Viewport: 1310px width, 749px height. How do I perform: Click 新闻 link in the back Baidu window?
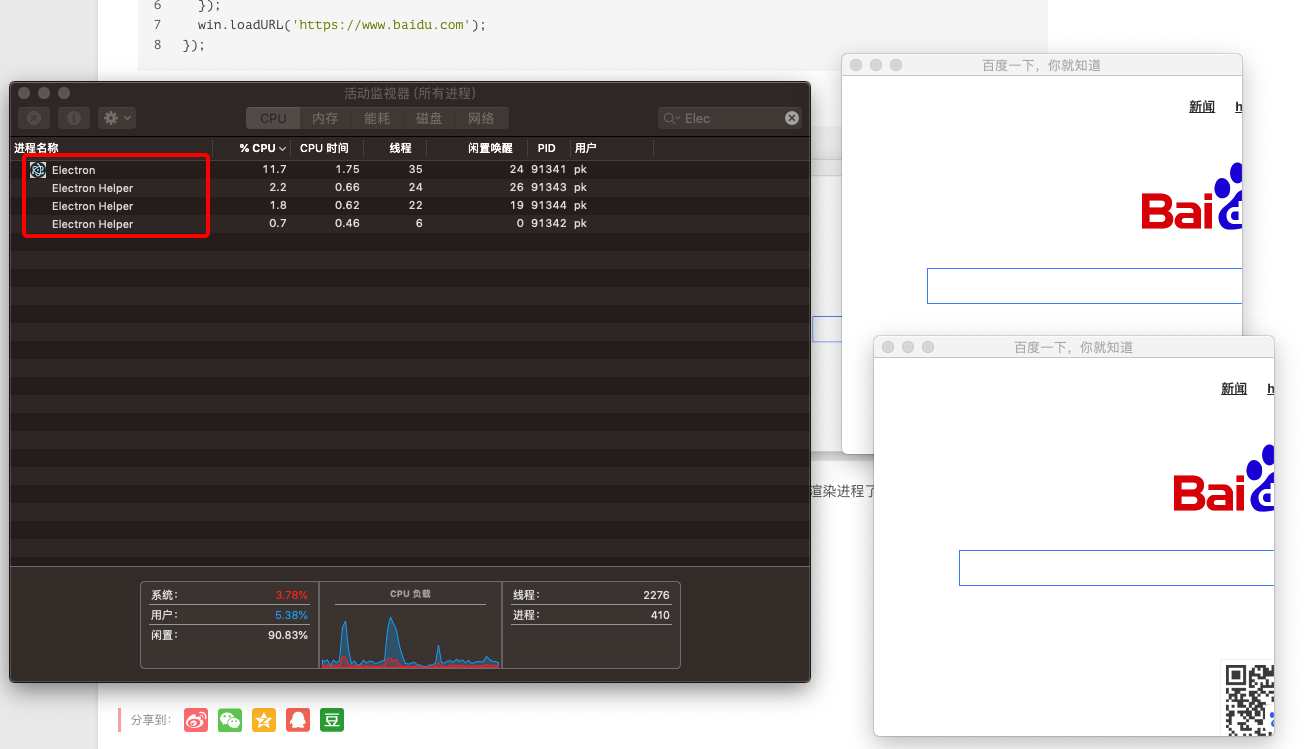tap(1202, 107)
